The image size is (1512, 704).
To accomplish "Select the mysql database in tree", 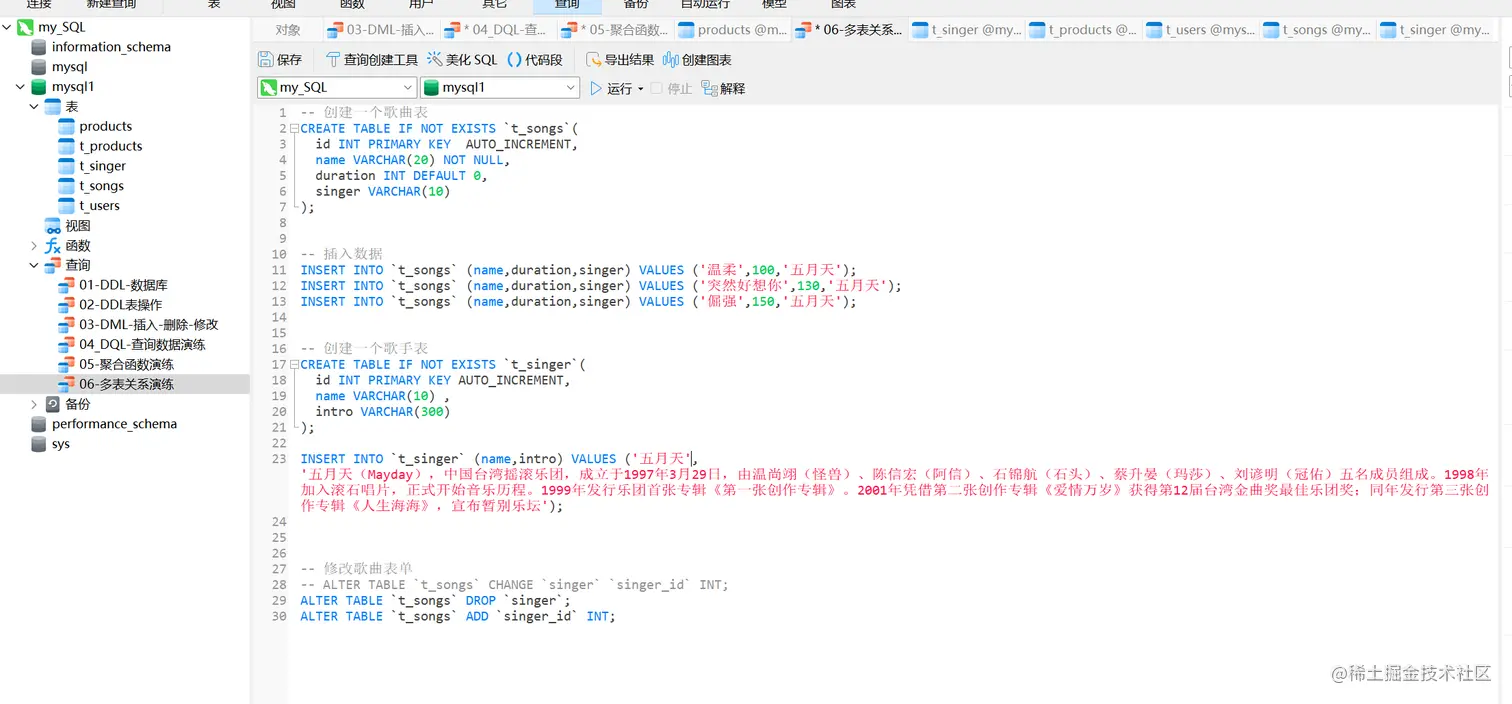I will 70,67.
